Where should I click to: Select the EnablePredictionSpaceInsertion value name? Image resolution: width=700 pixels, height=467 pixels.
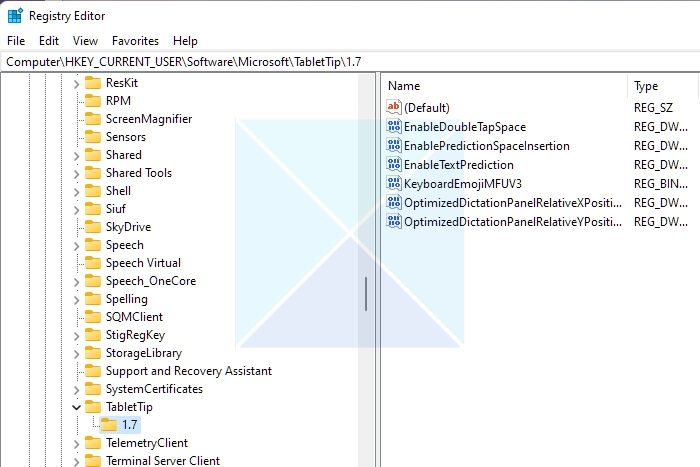coord(487,146)
